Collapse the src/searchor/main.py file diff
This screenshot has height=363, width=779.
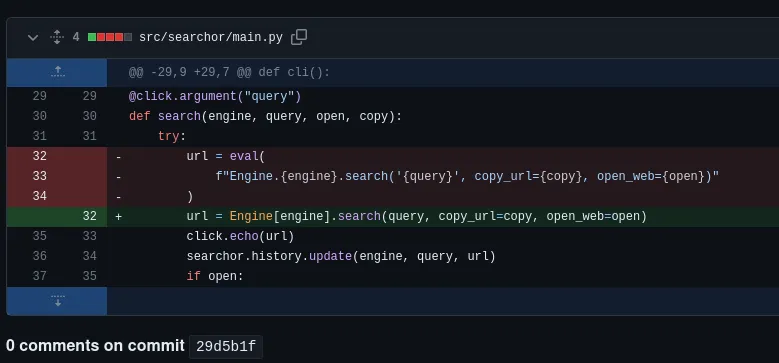tap(33, 37)
